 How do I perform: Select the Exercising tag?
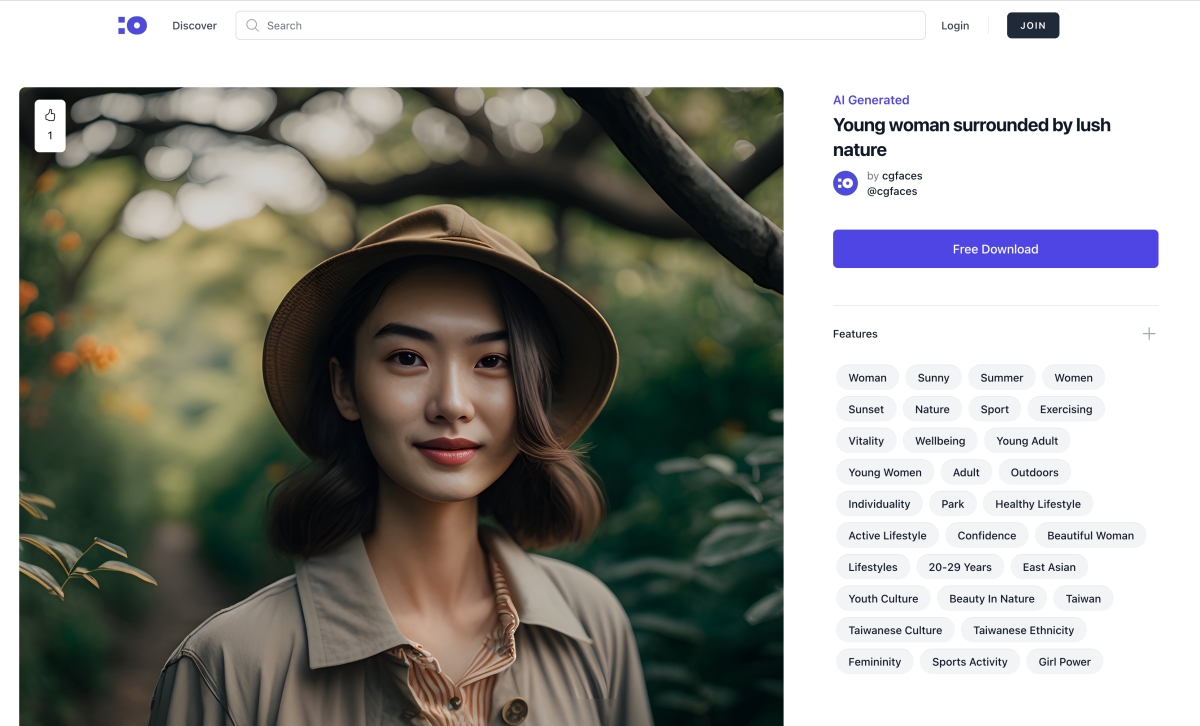pos(1066,409)
